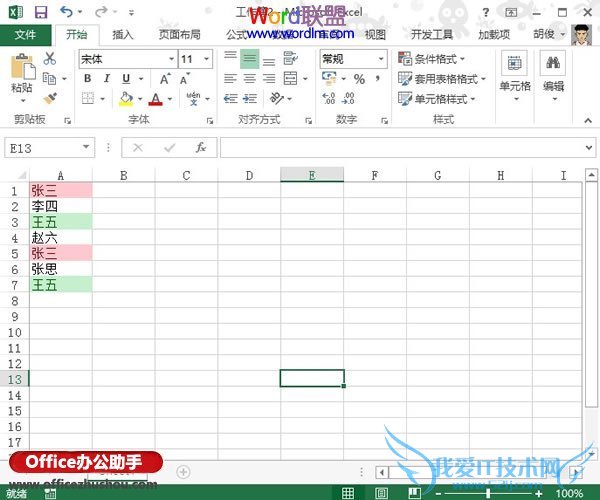Select cell A3 containing 王五
600x500 pixels.
[61, 222]
